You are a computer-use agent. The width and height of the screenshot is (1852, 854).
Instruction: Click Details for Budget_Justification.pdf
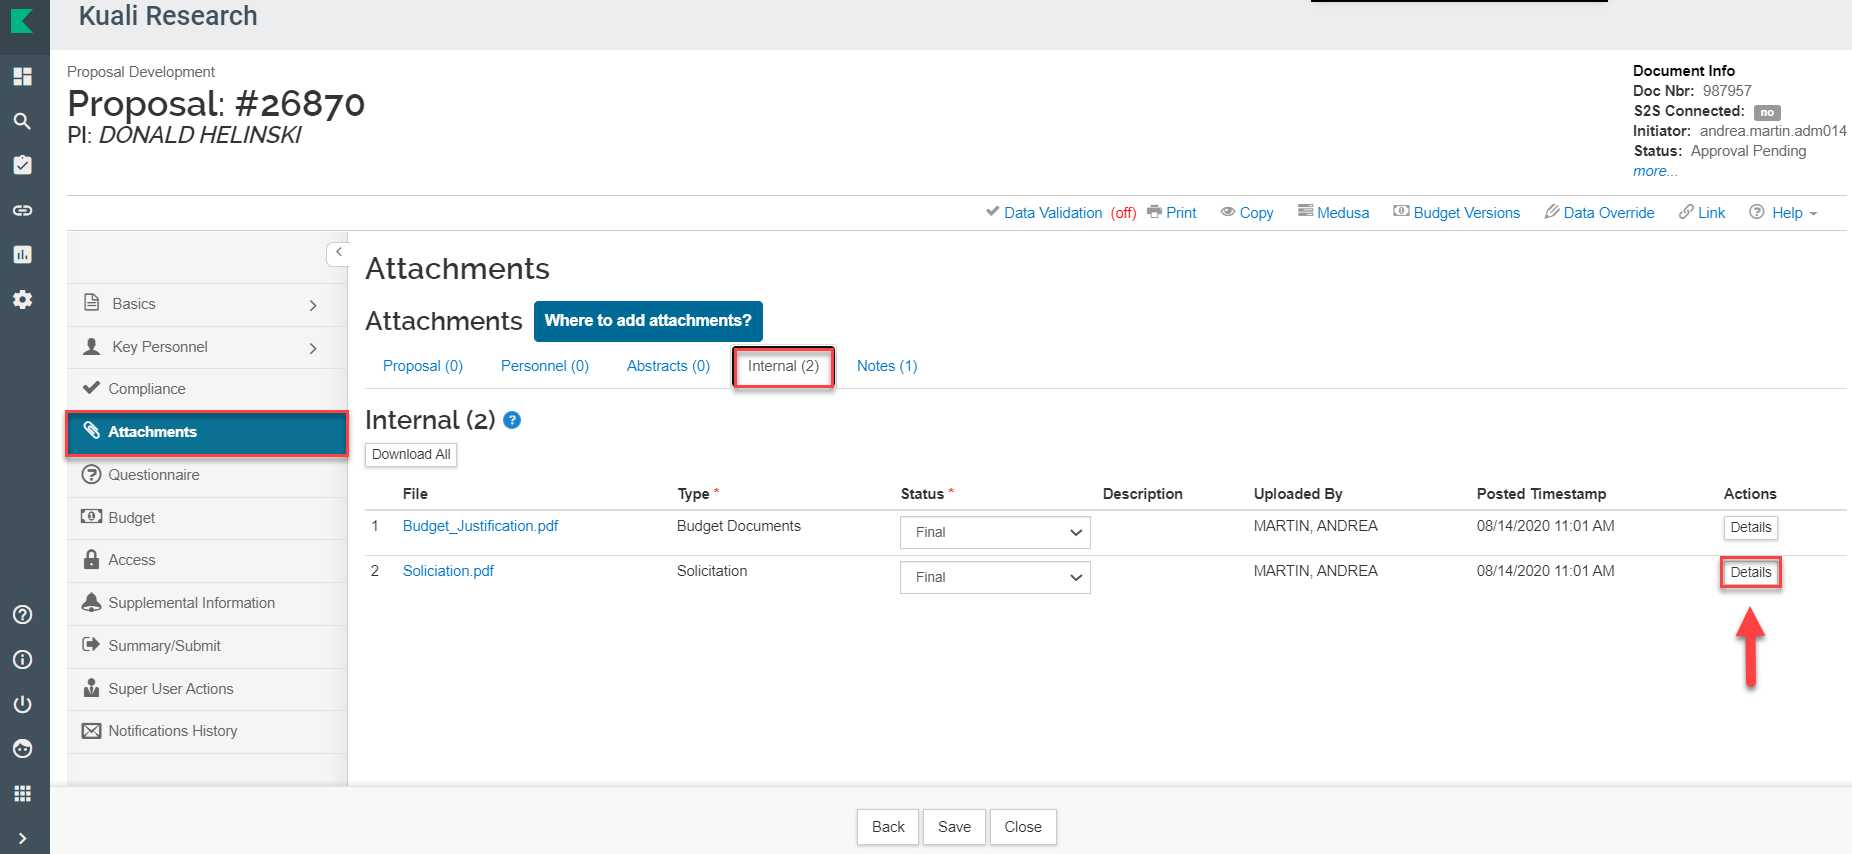(x=1750, y=527)
